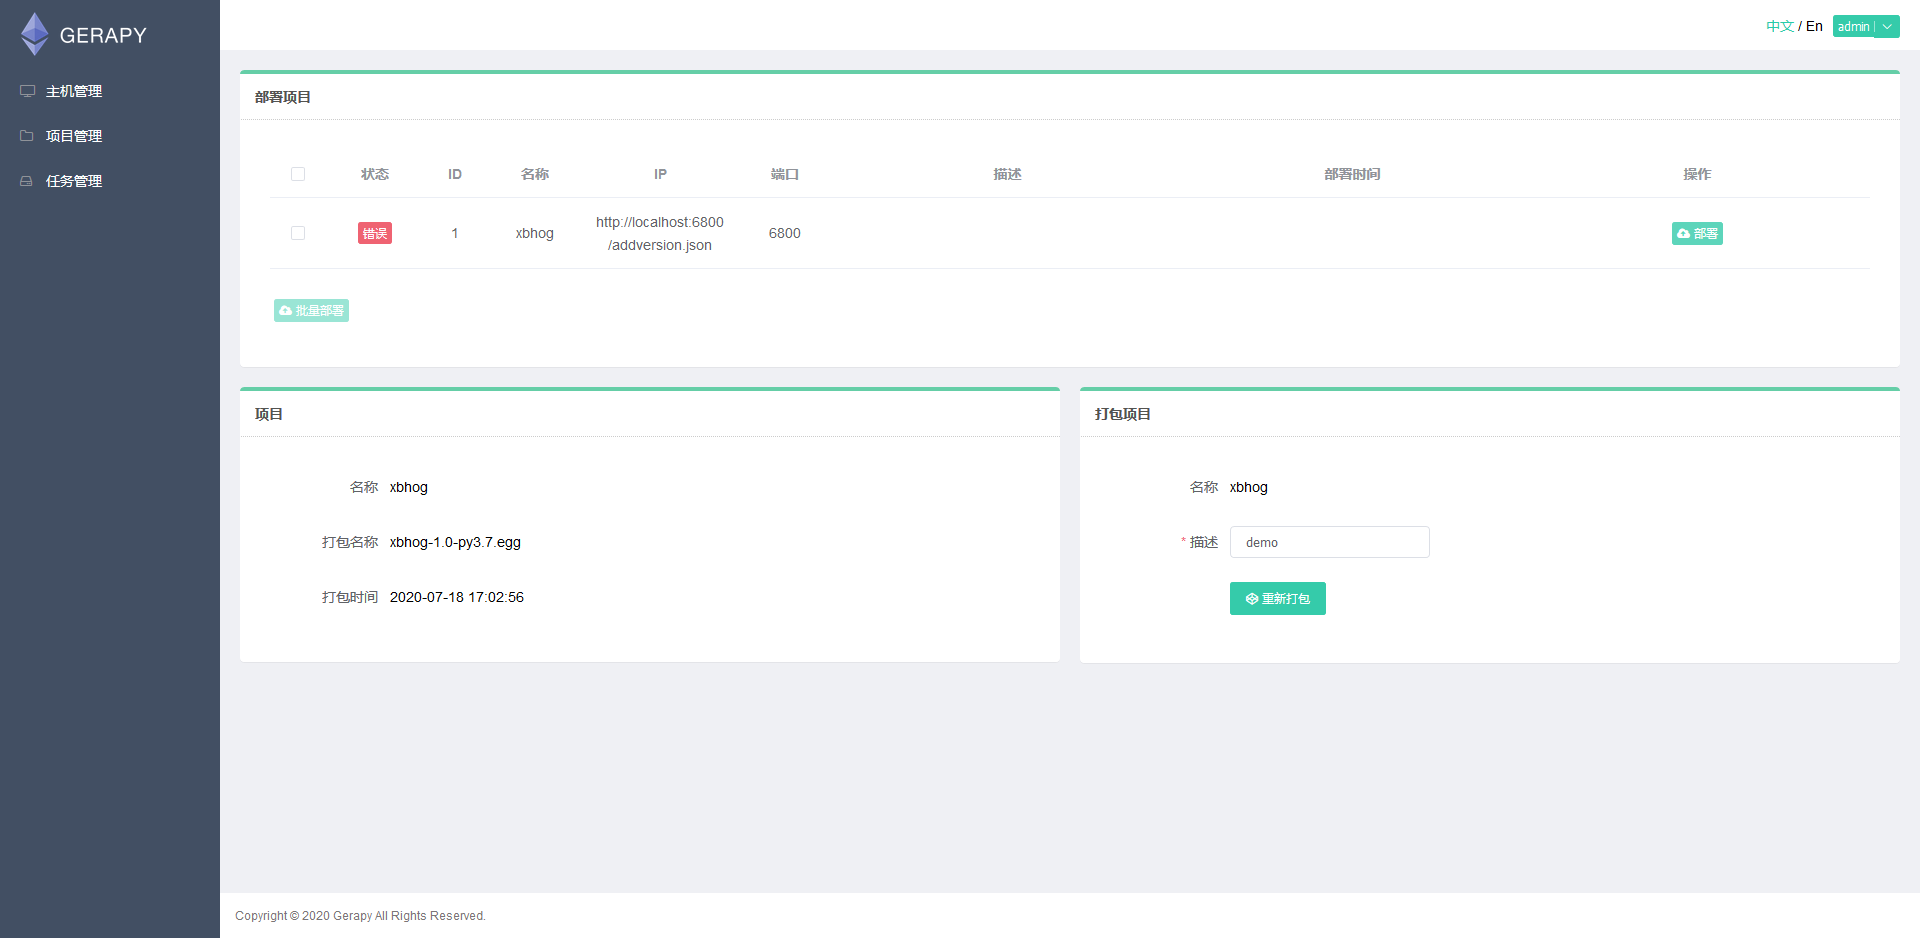Click the admin user button
Viewport: 1920px width, 938px height.
[1854, 27]
